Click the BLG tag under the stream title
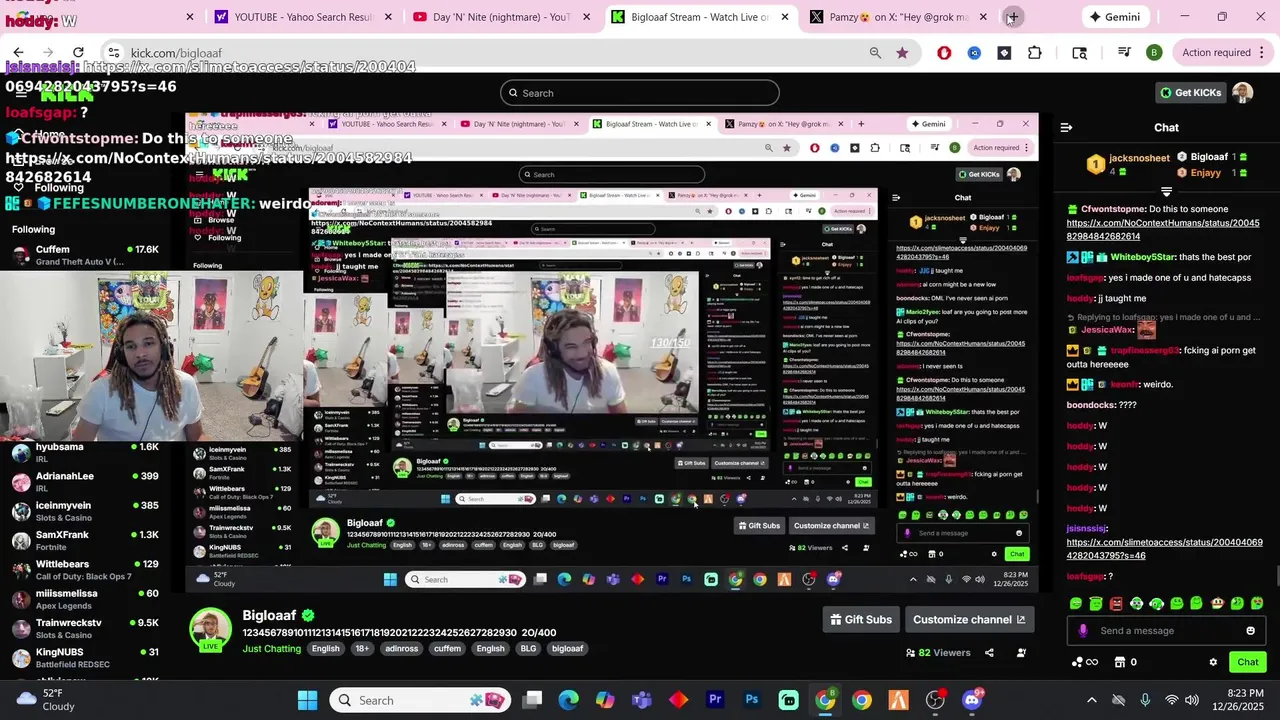Viewport: 1280px width, 720px height. pyautogui.click(x=528, y=648)
